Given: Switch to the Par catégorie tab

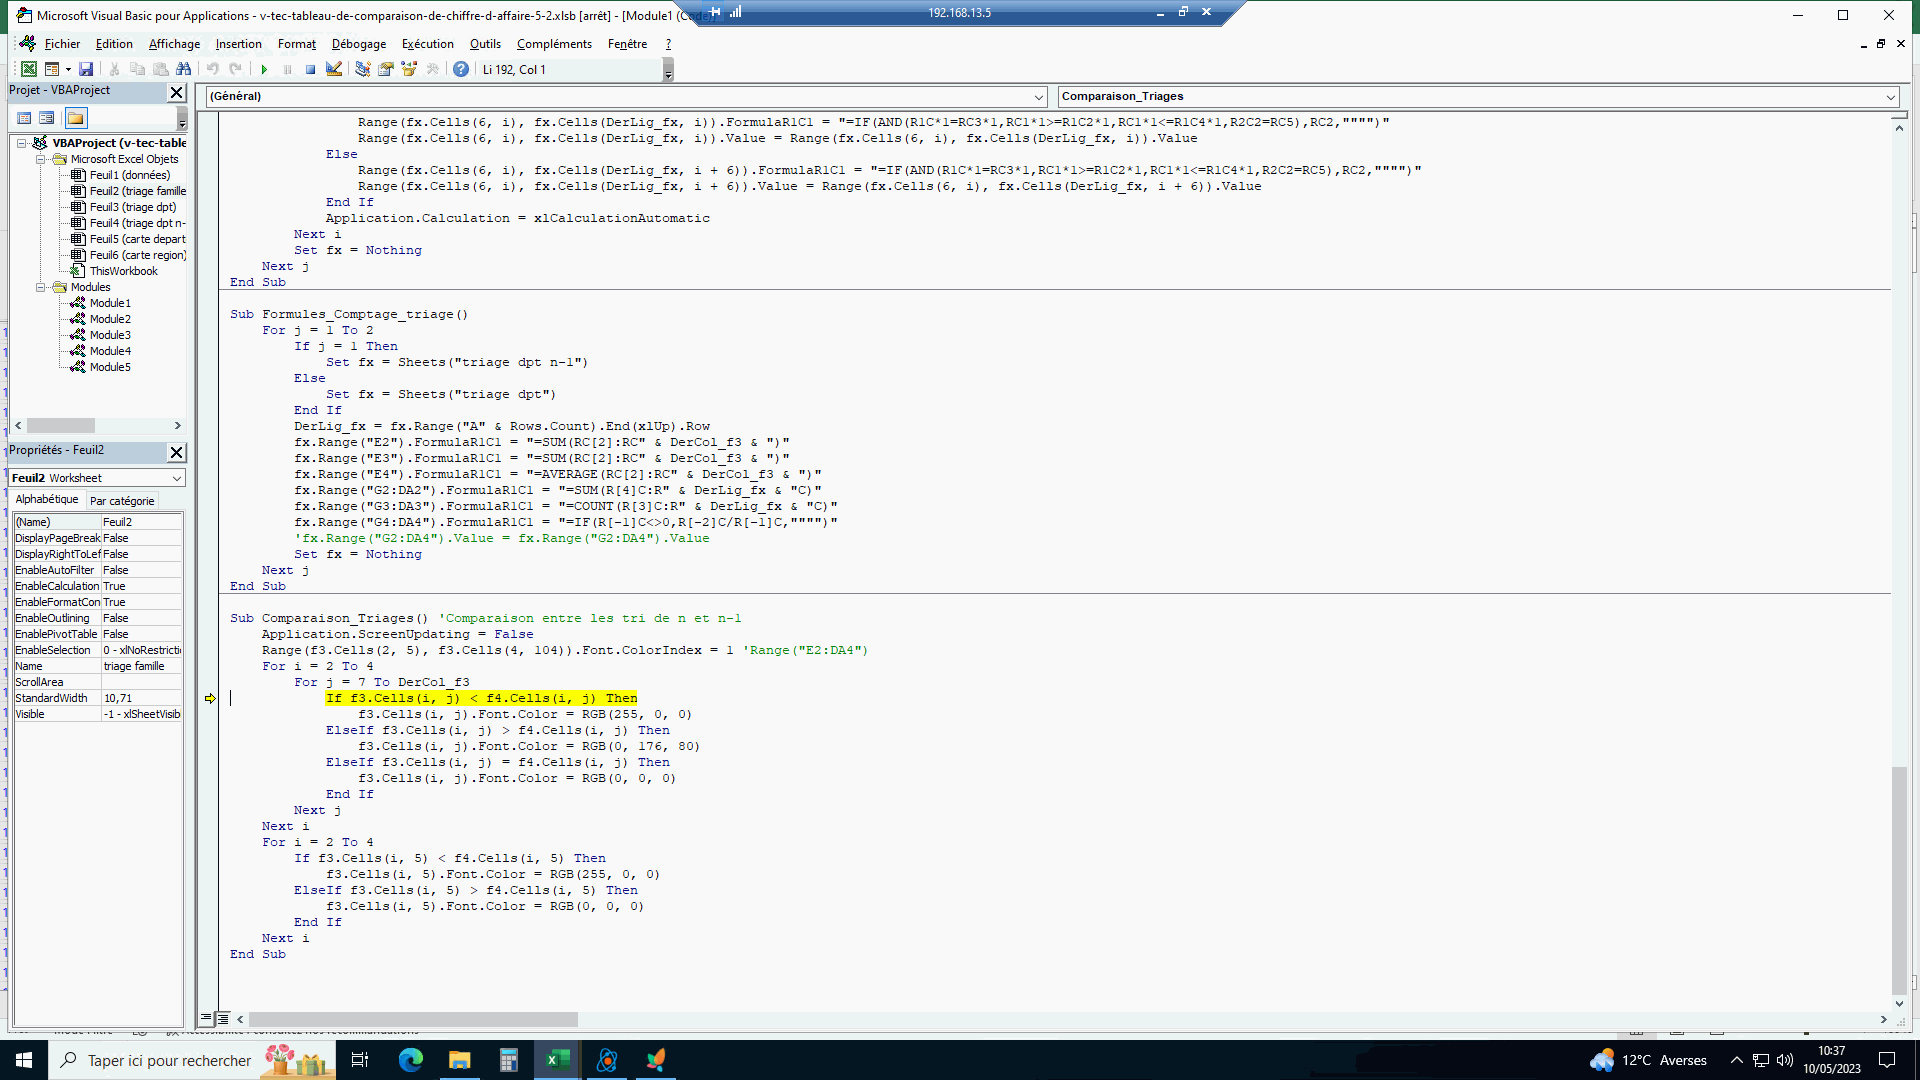Looking at the screenshot, I should point(122,501).
